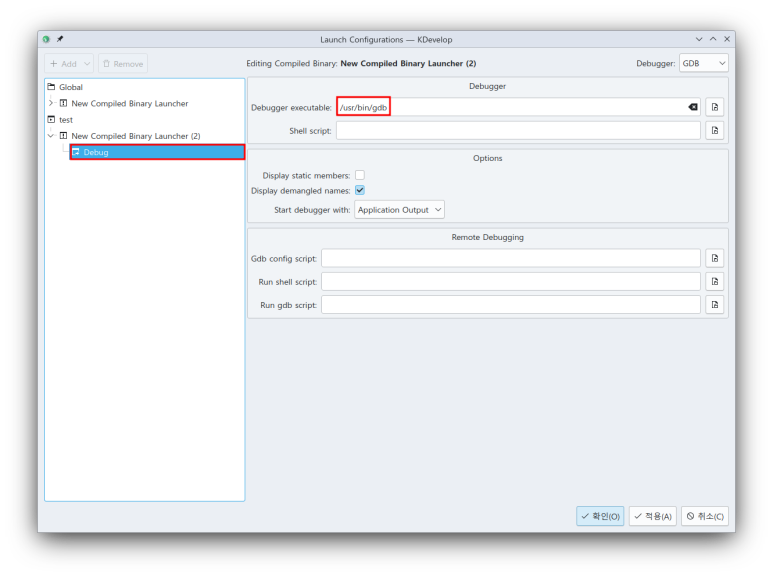Cancel with 취소(C) button

tap(705, 516)
